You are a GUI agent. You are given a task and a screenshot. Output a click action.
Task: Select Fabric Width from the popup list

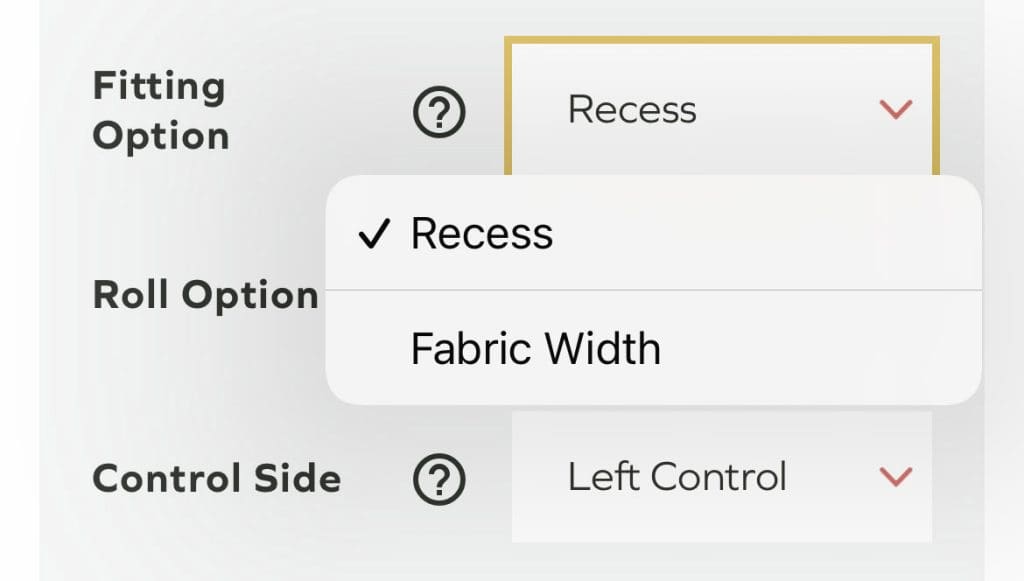(x=536, y=349)
